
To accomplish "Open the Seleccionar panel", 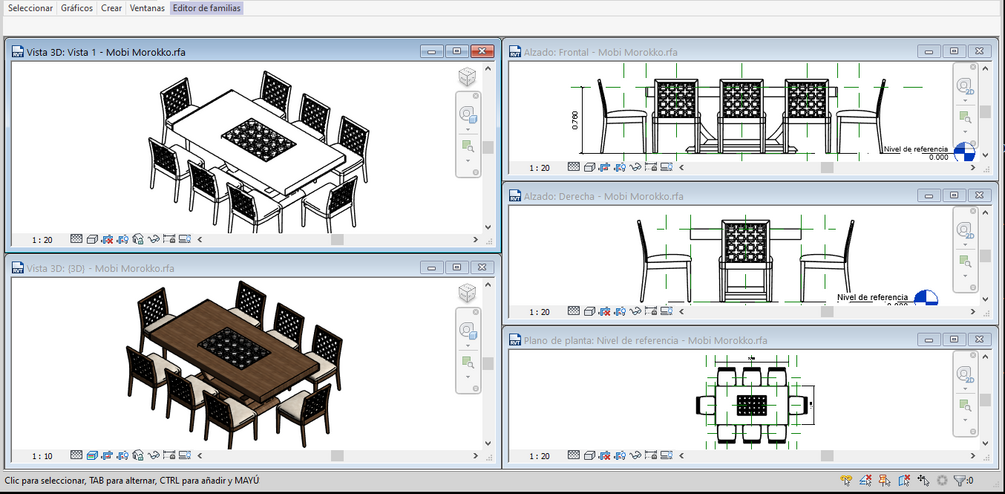I will point(30,8).
